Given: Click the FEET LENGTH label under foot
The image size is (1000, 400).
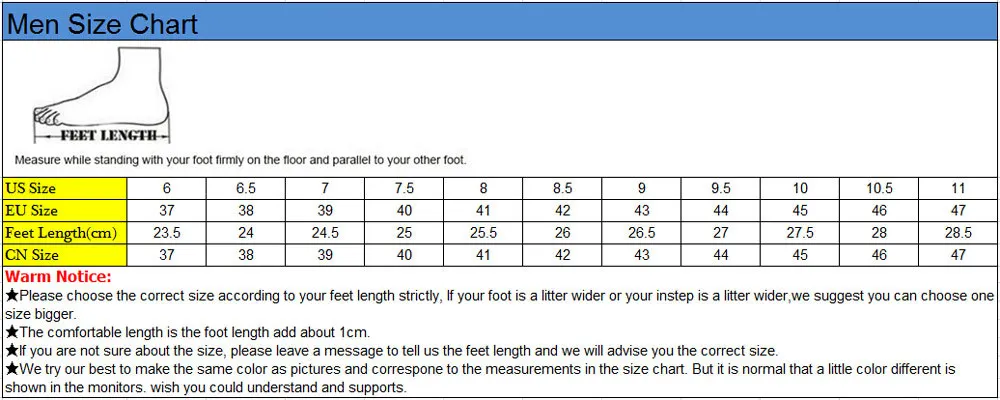Looking at the screenshot, I should 108,135.
